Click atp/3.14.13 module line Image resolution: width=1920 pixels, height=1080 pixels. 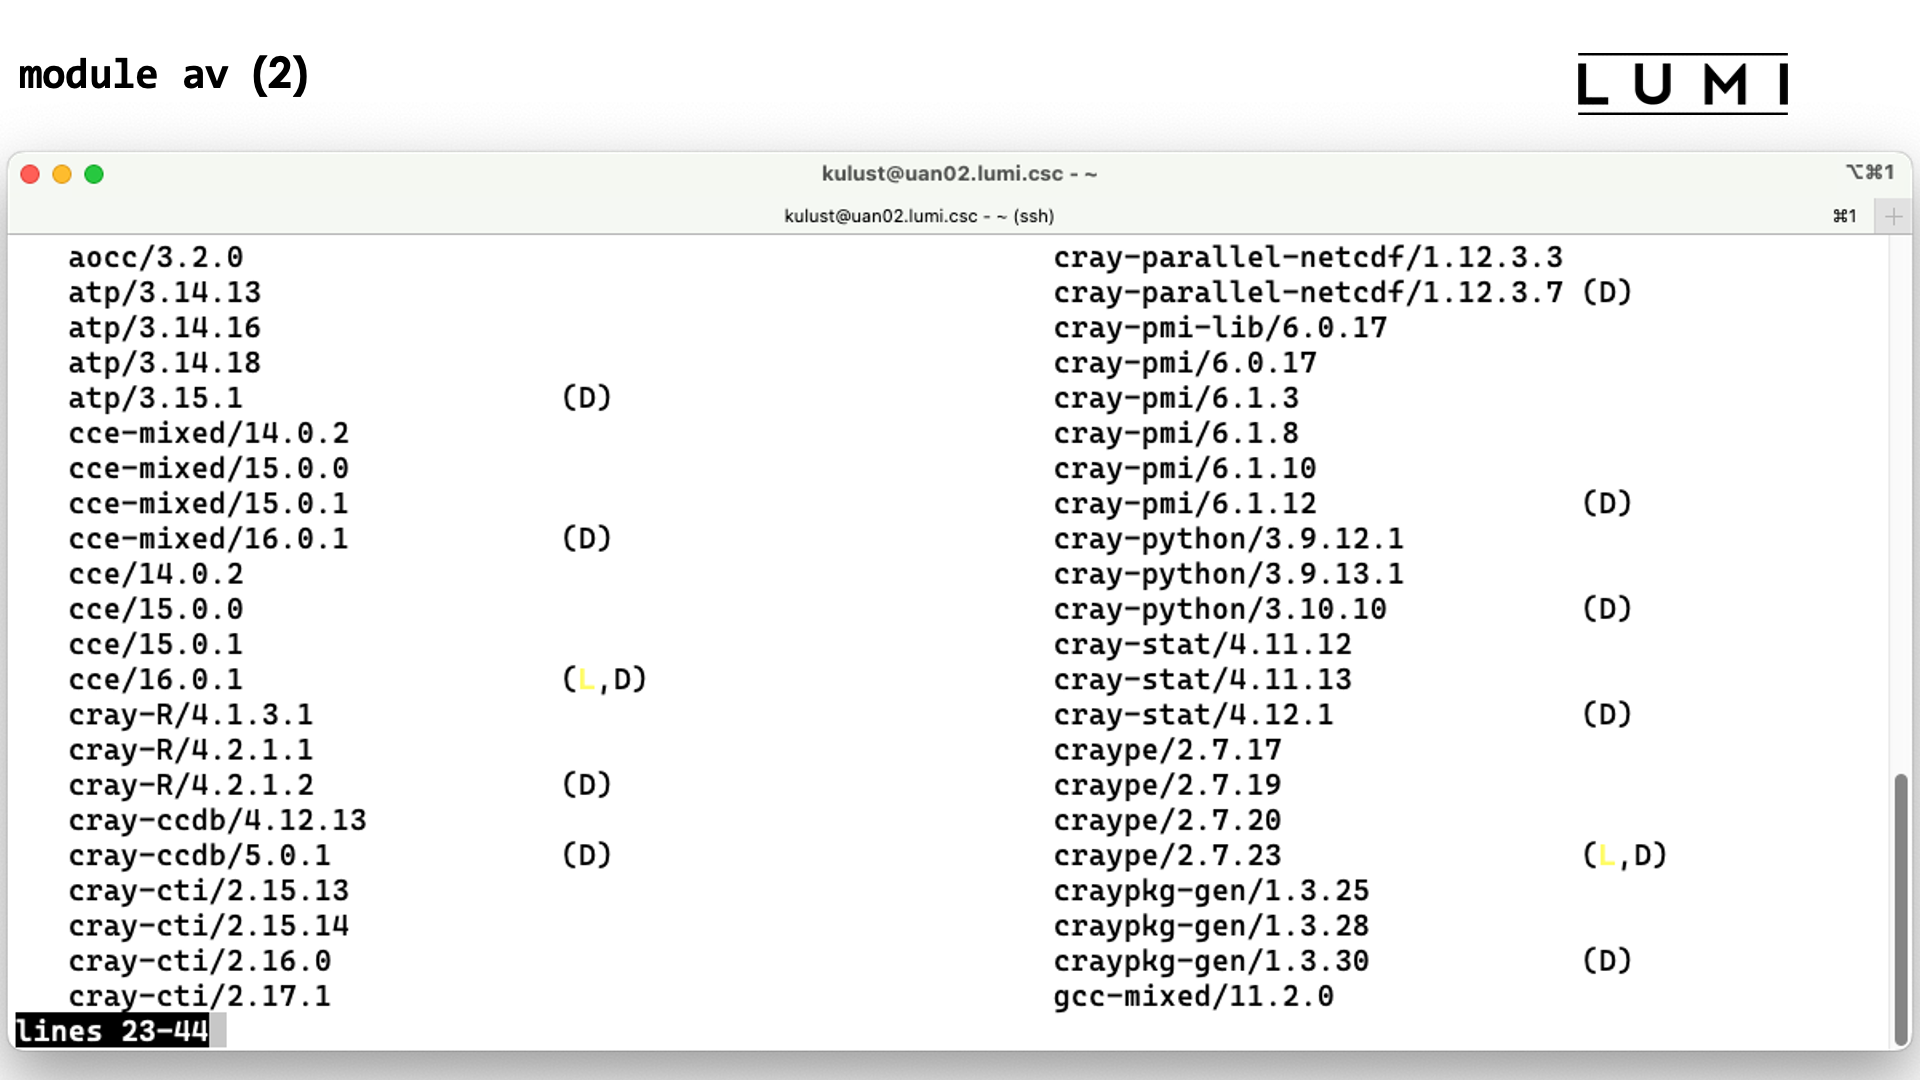point(165,293)
